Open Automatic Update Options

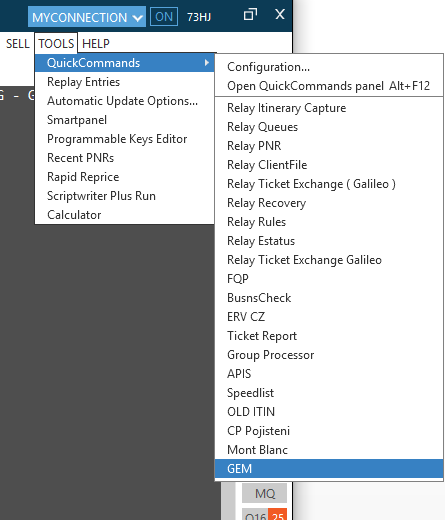(125, 101)
